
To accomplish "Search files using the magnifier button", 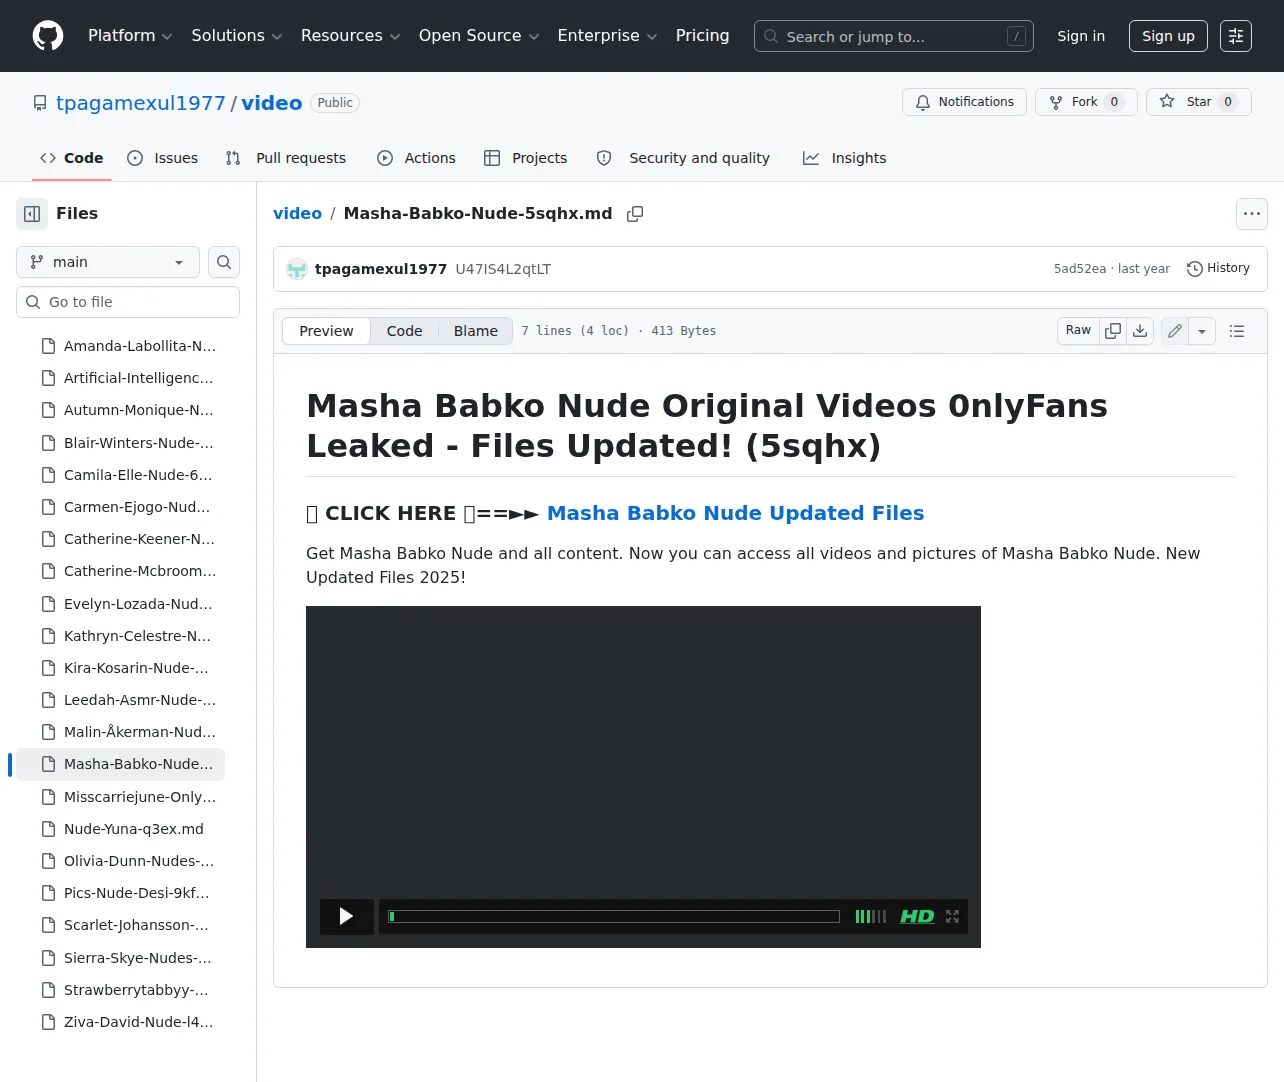I will coord(224,262).
